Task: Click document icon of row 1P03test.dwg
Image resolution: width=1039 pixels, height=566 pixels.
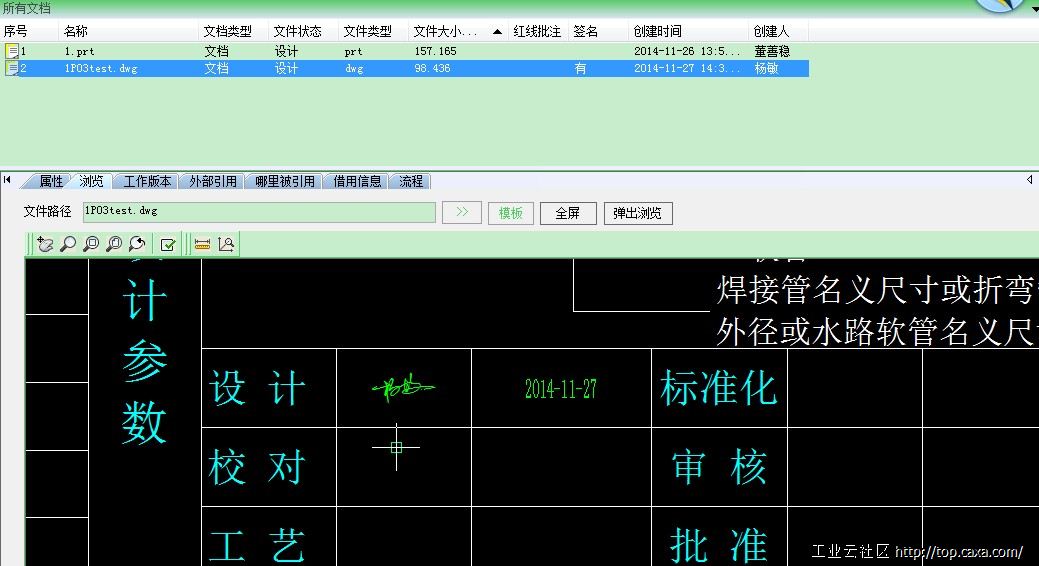Action: click(x=11, y=68)
